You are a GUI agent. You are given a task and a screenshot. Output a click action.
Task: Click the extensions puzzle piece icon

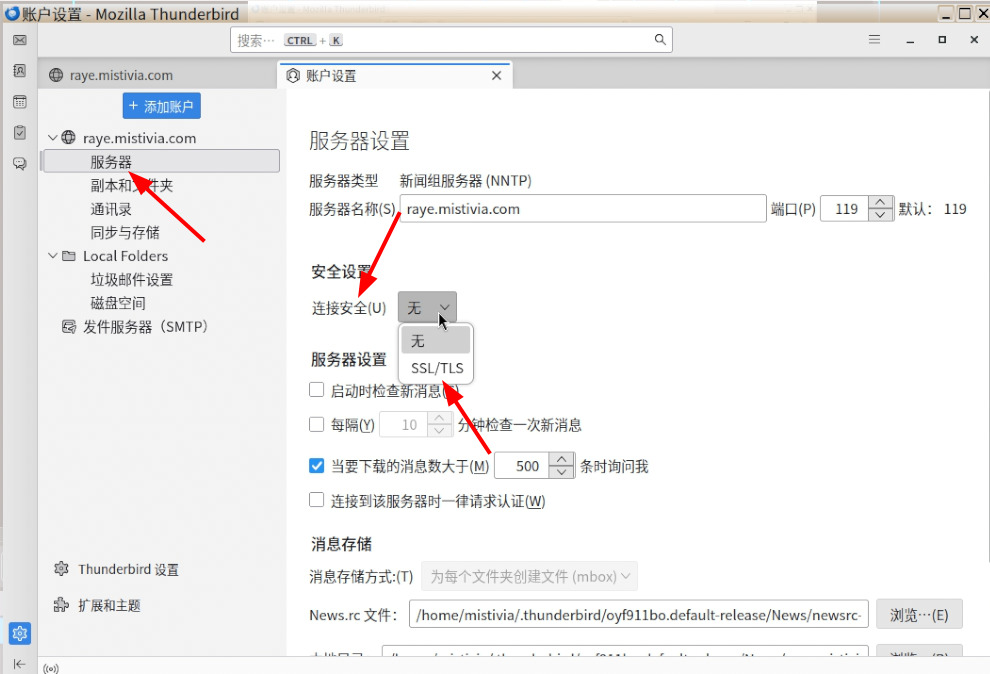[61, 605]
